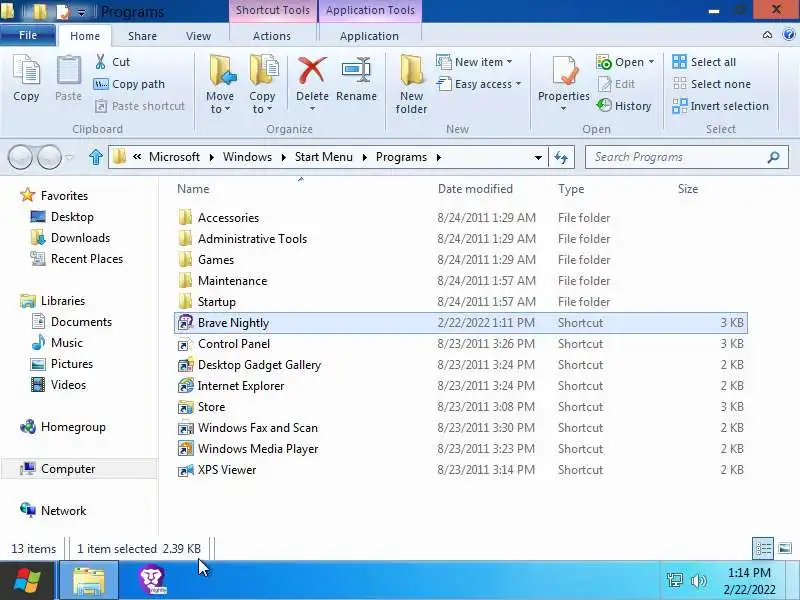
Task: Collapse the ribbon with the chevron
Action: point(767,35)
